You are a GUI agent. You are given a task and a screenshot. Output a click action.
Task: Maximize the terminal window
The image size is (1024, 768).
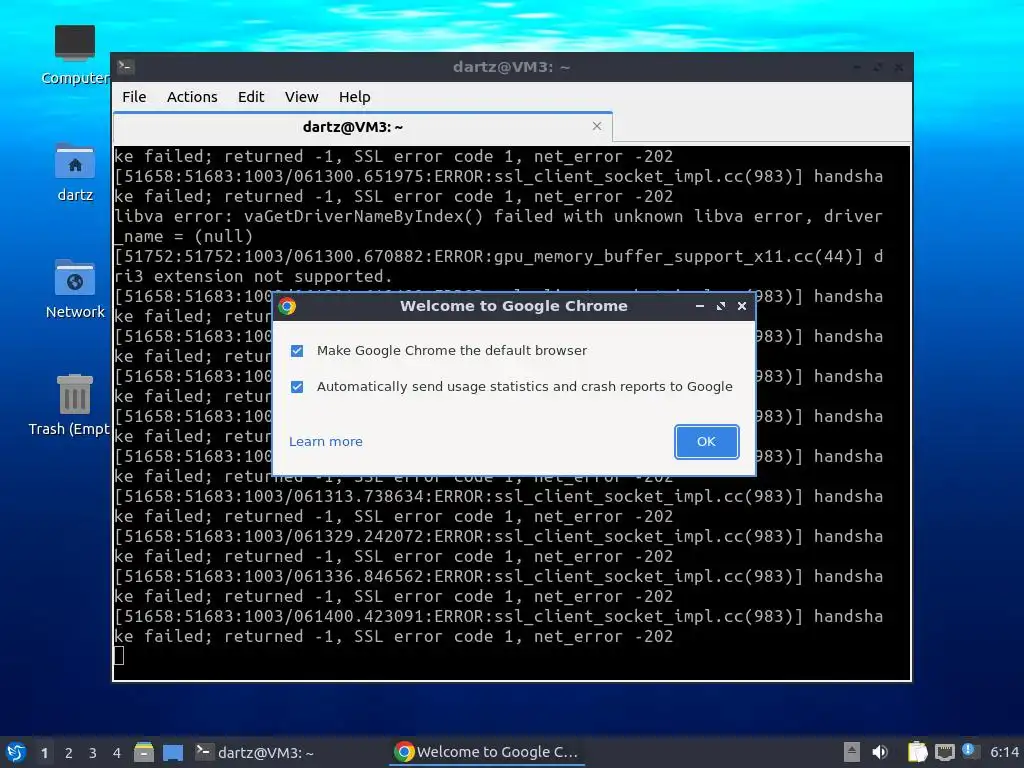878,67
